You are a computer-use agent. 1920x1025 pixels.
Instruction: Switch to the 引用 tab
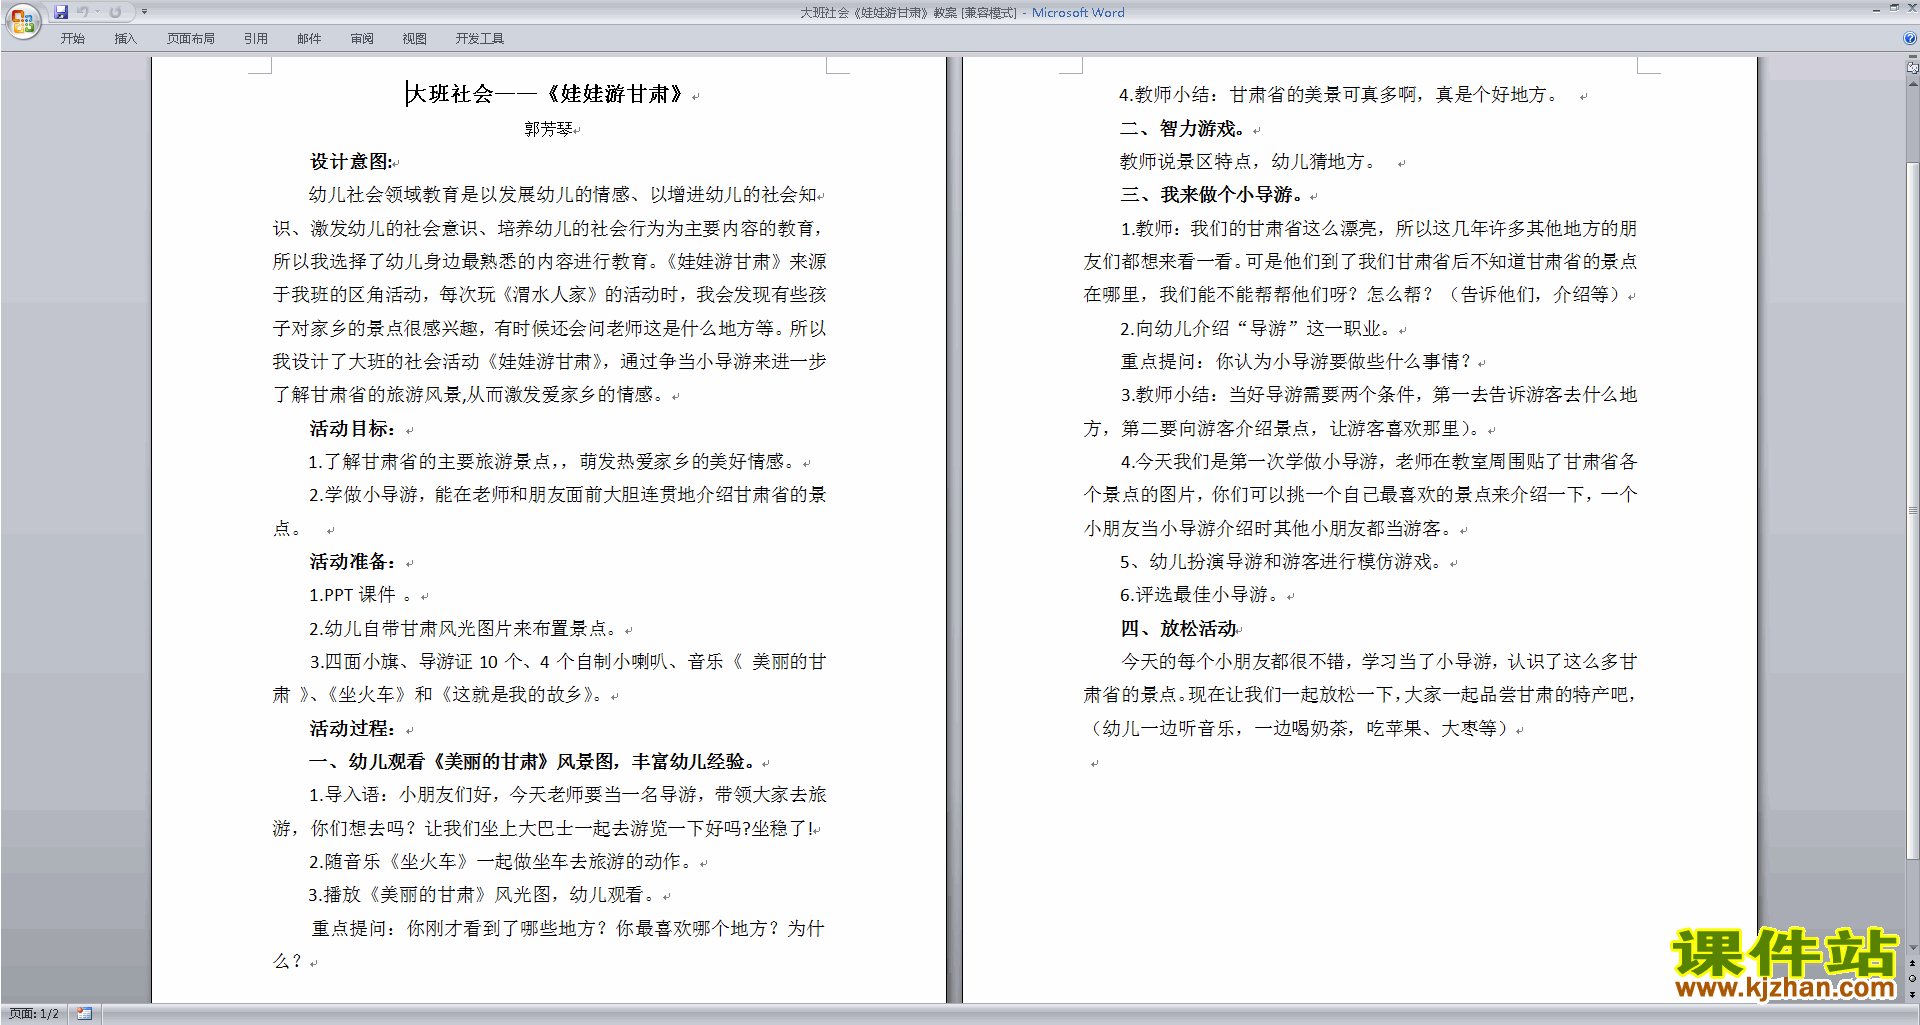(x=256, y=39)
